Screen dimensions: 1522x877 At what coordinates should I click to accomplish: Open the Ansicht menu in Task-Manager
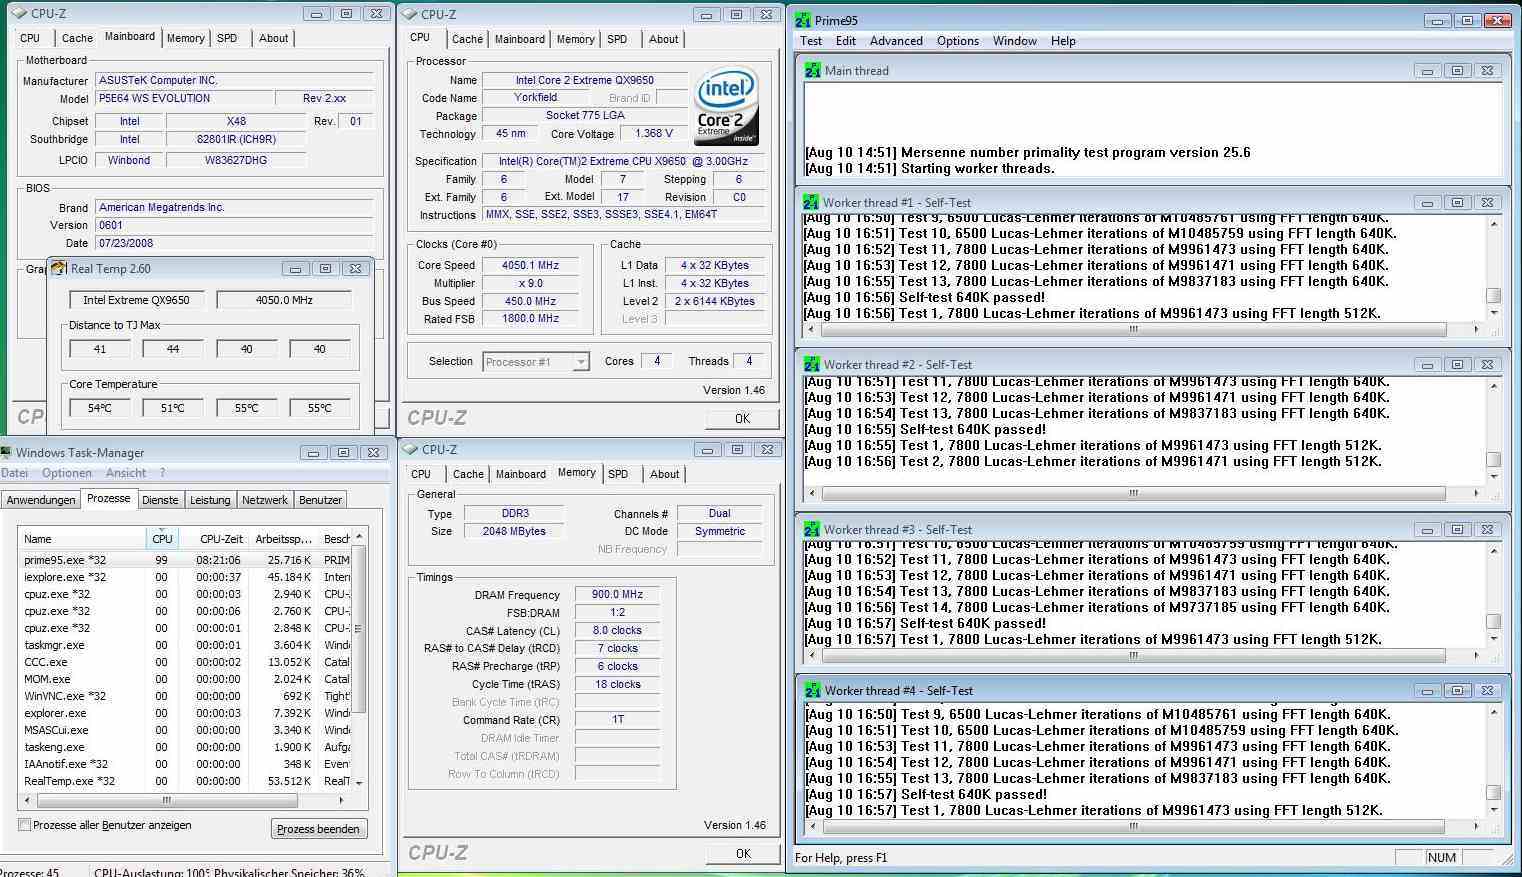[126, 473]
